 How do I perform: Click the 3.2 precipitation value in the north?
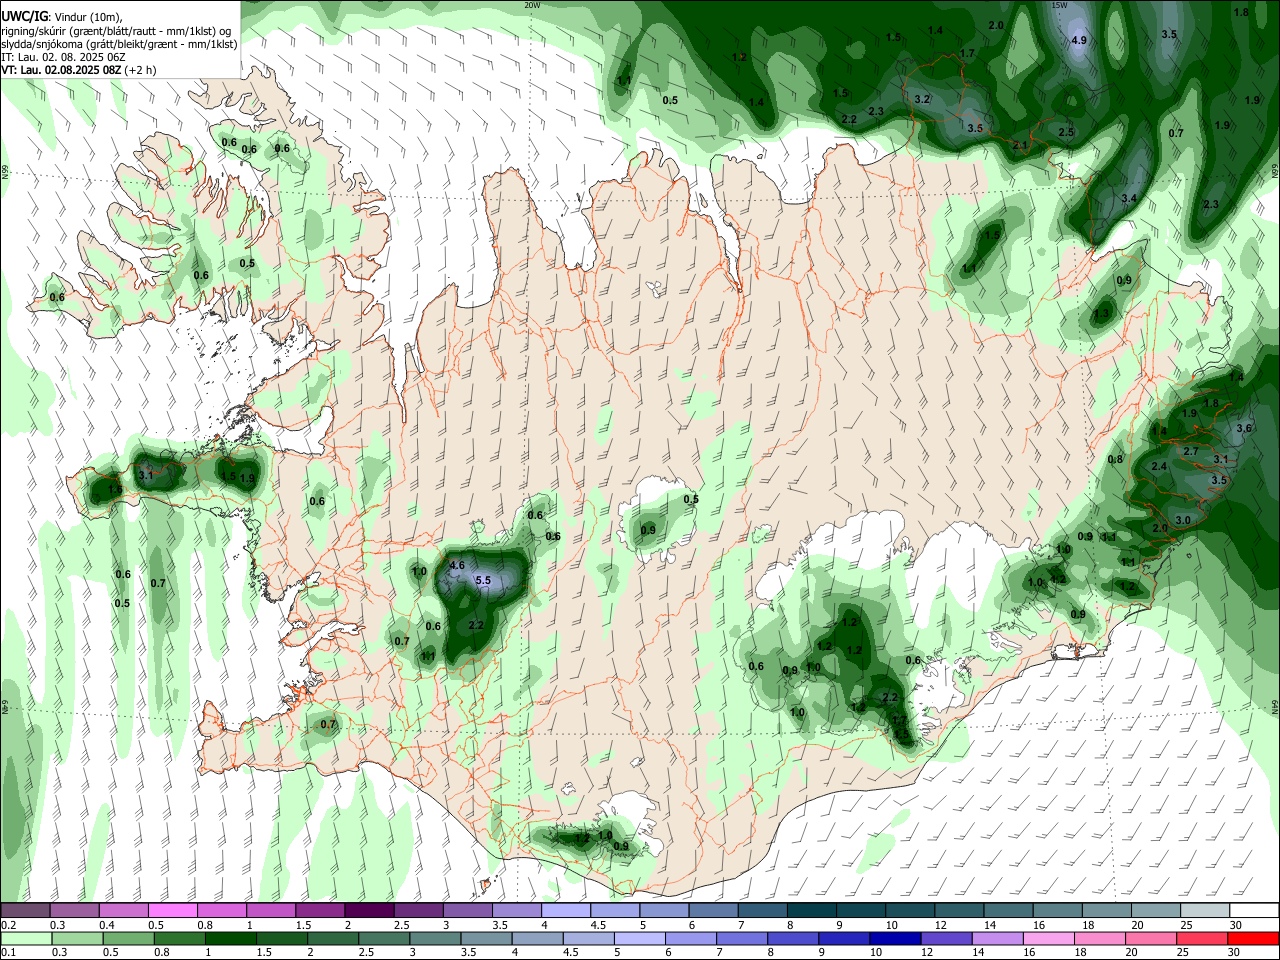(923, 99)
